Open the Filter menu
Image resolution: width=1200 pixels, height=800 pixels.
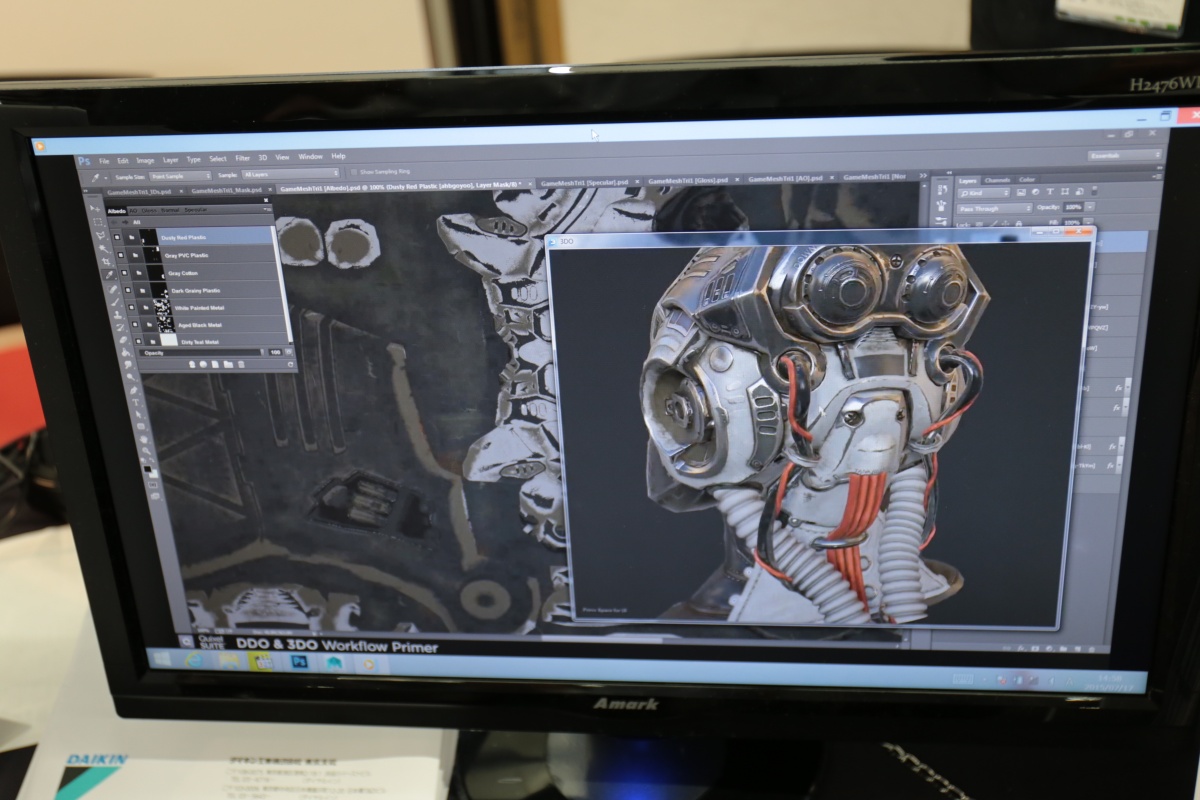[242, 158]
